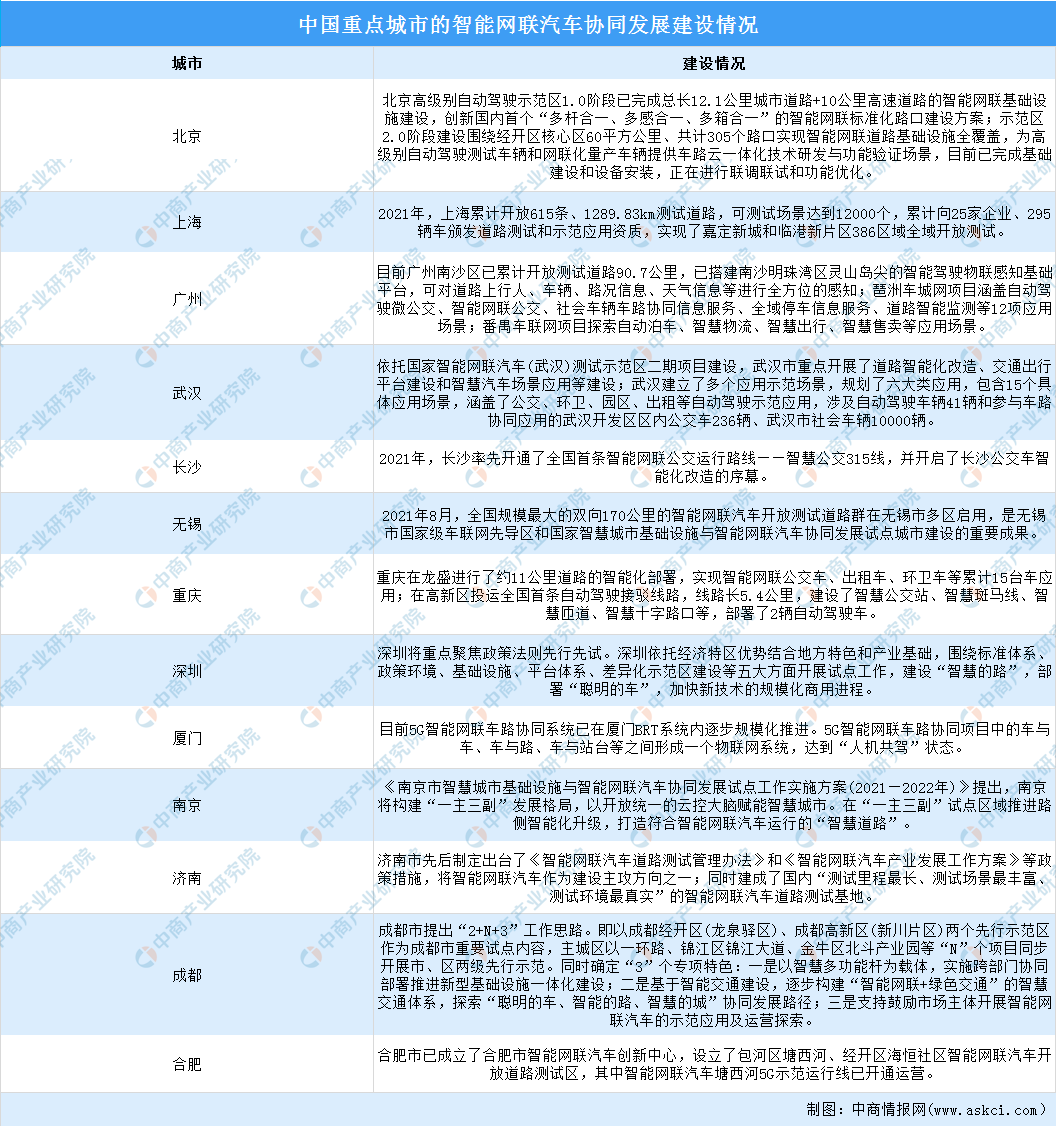Click Xiamen's BRT 5G description text

(x=713, y=738)
